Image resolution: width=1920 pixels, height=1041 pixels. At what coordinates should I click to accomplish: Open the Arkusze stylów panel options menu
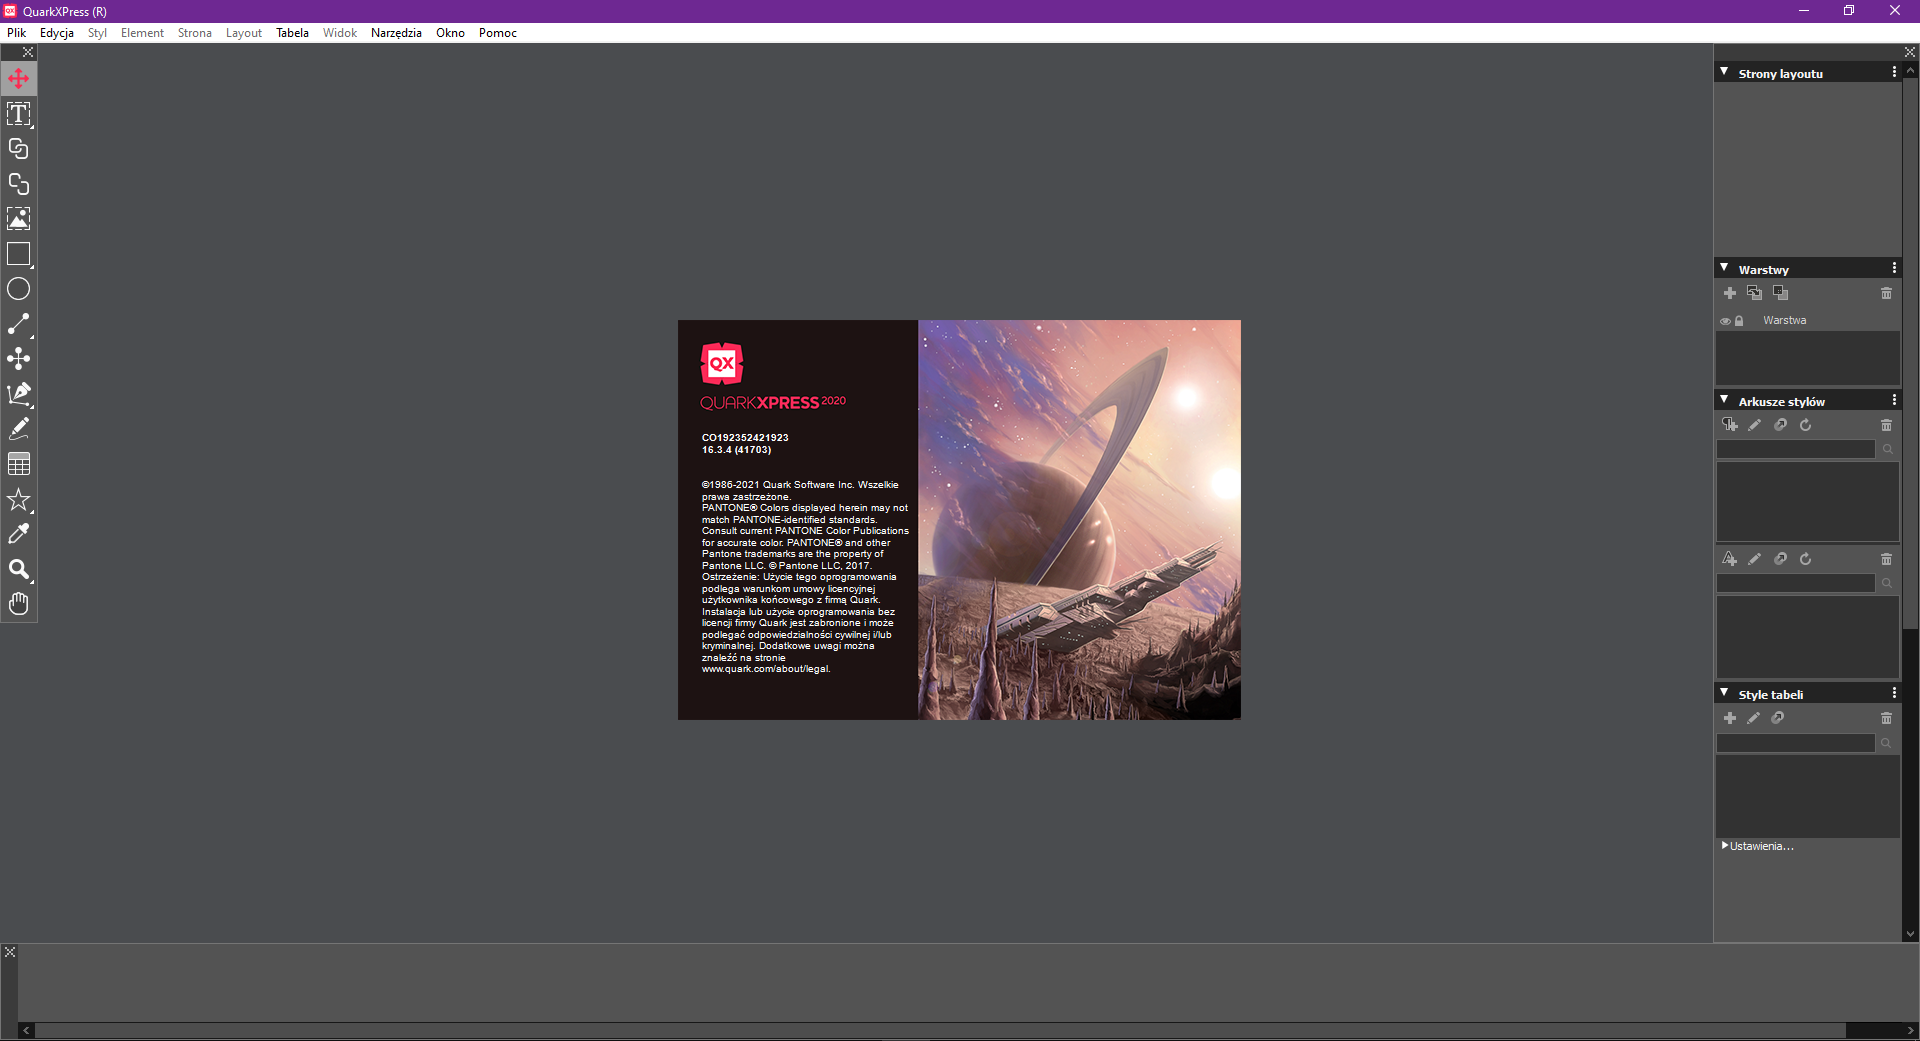point(1894,400)
